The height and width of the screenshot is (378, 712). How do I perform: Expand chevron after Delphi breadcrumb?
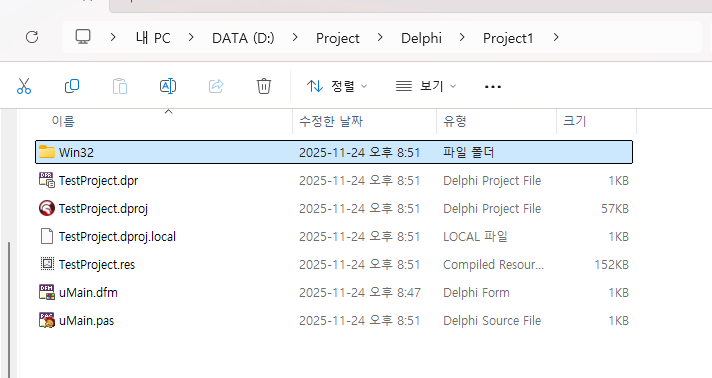462,37
